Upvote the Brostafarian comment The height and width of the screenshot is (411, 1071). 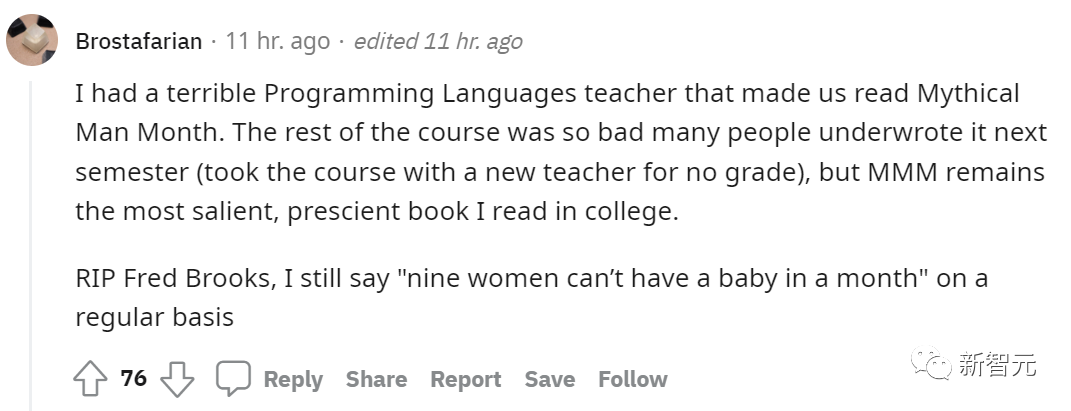pos(91,379)
